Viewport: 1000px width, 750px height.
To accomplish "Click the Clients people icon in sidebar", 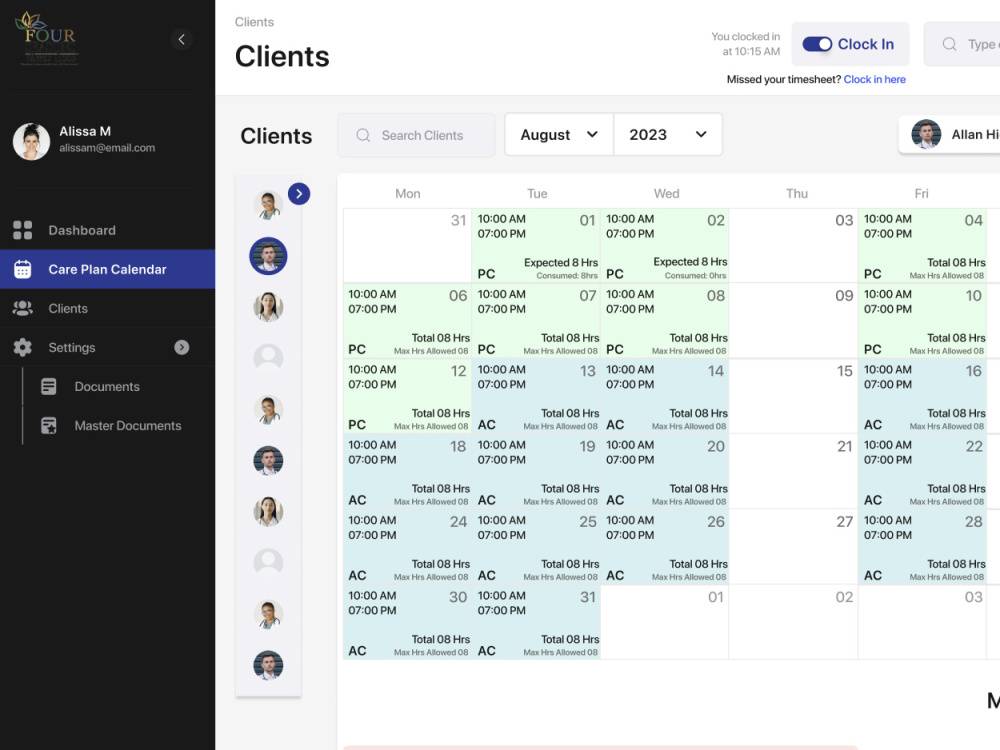I will [22, 309].
